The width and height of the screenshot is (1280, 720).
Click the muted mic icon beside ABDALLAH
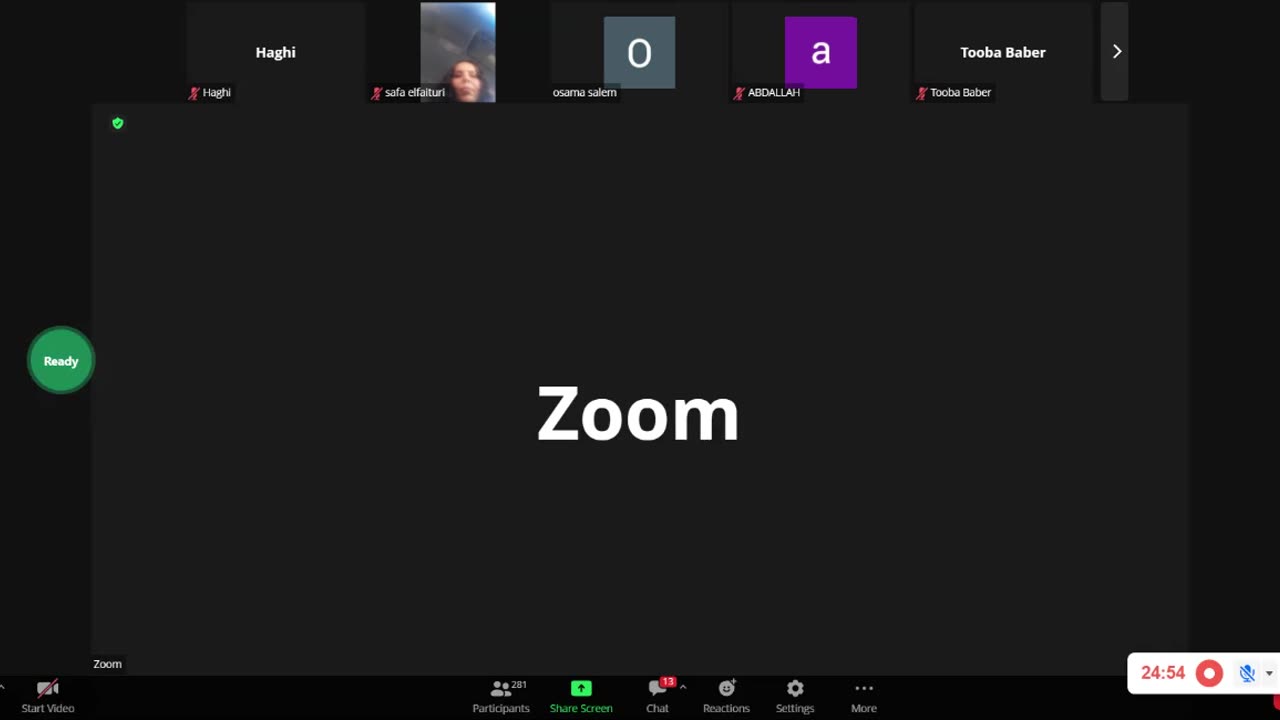[739, 93]
